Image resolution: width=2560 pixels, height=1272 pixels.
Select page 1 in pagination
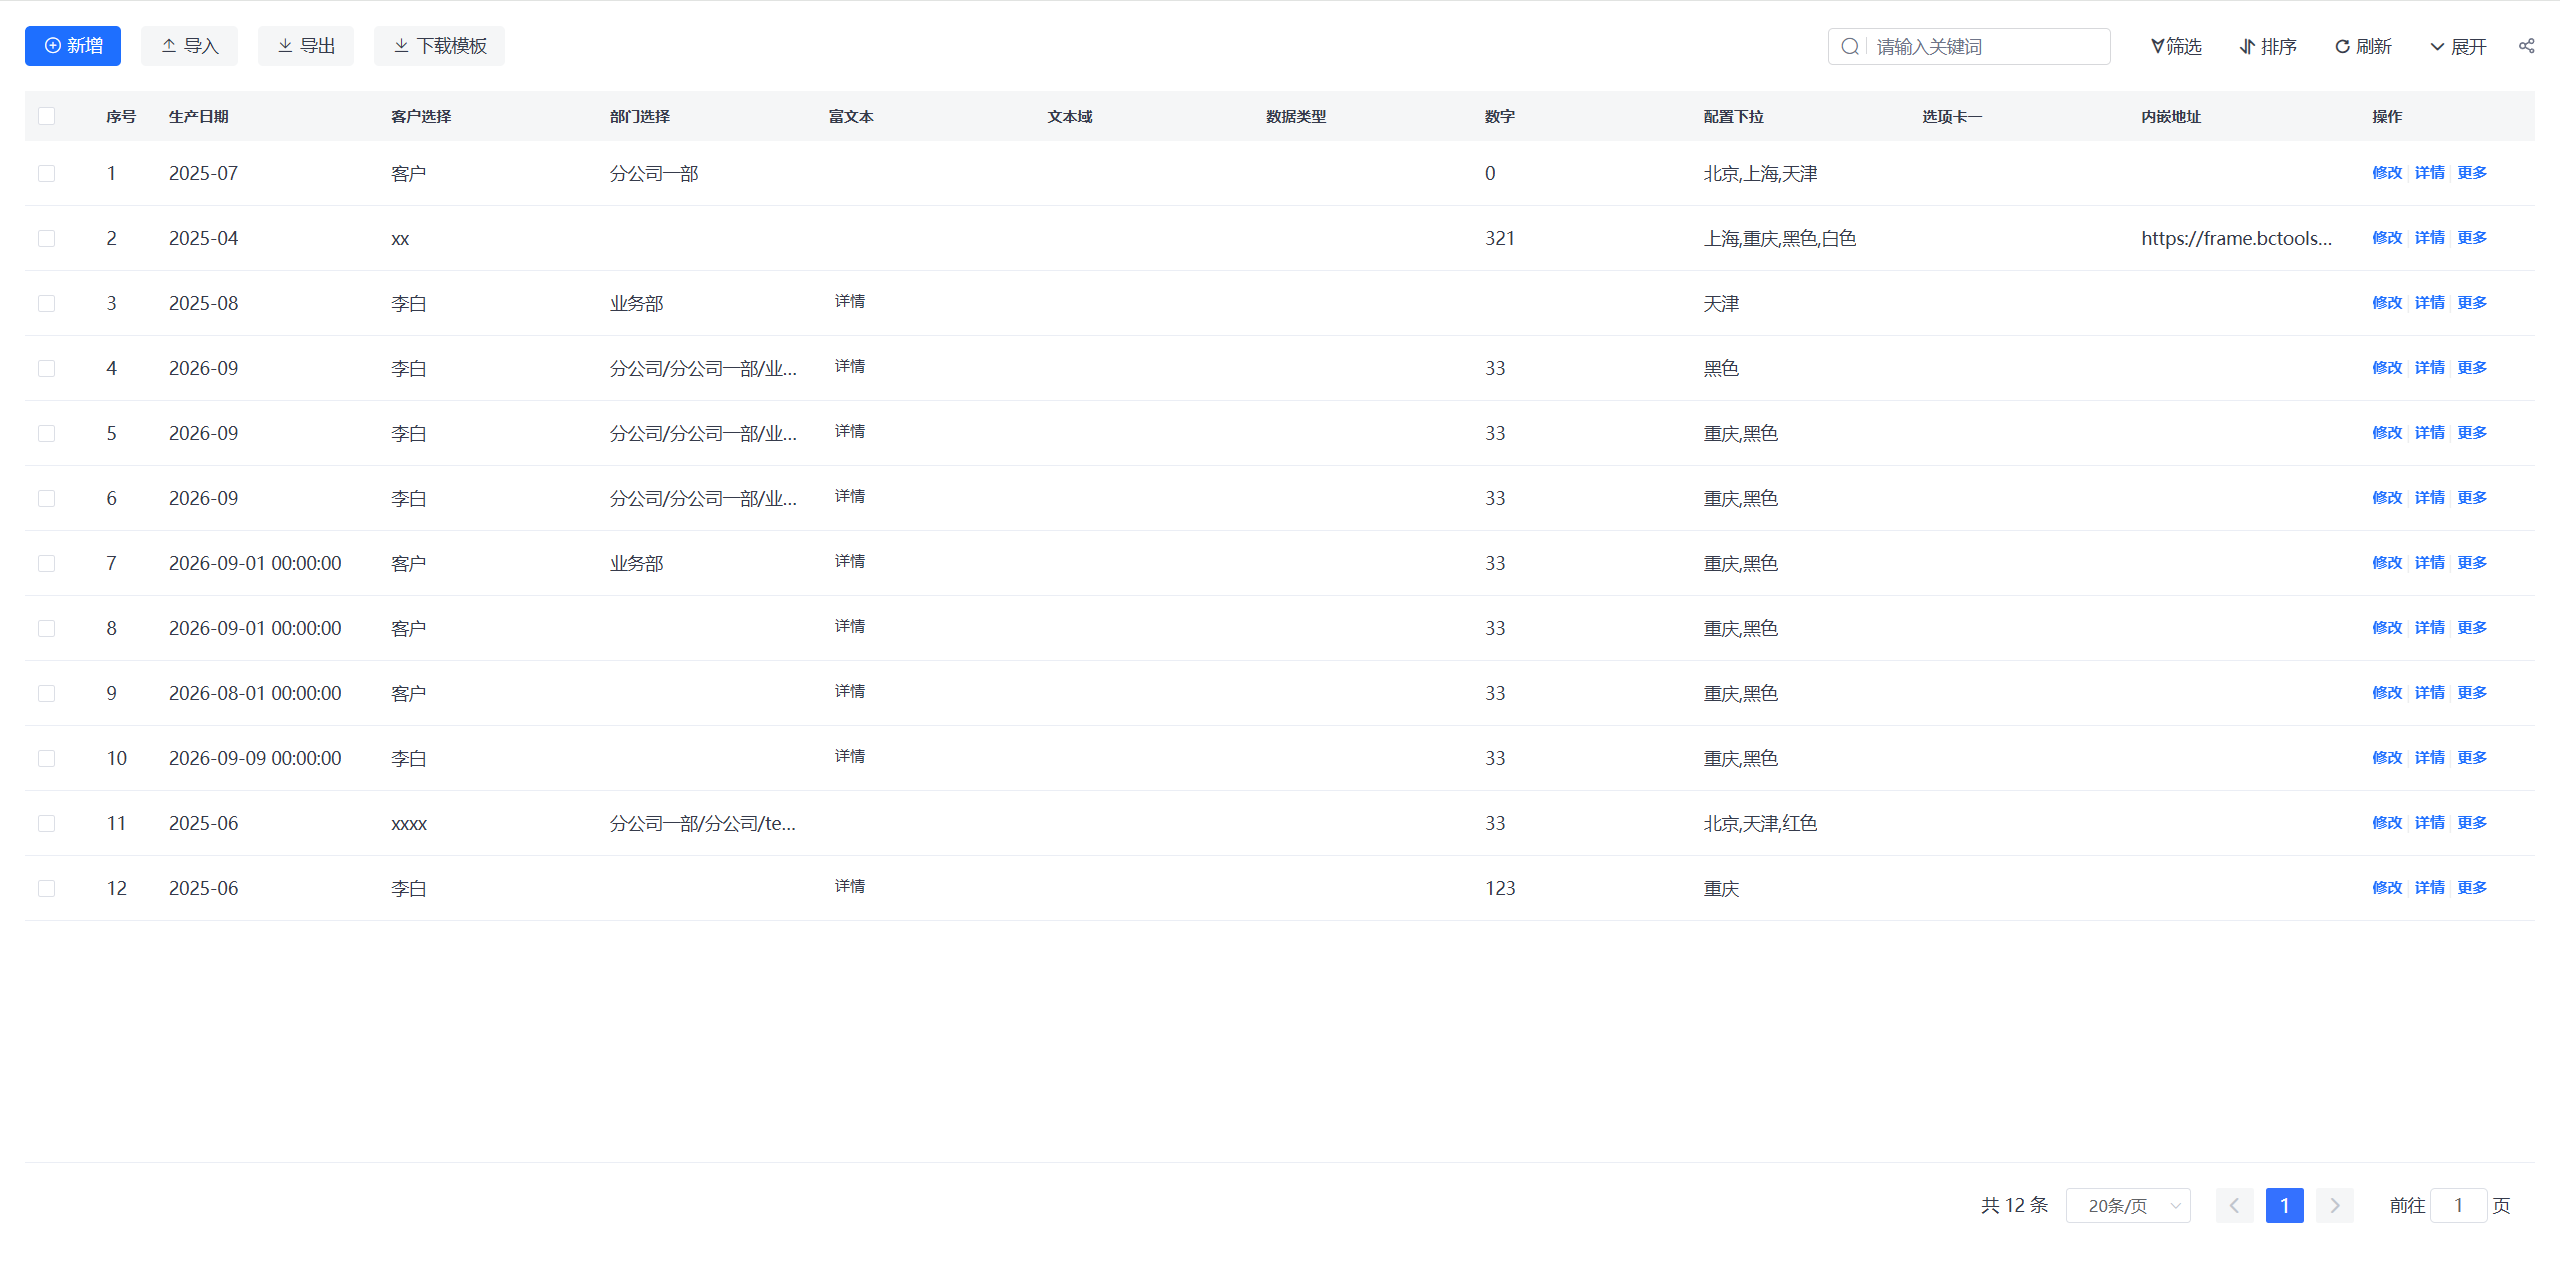tap(2284, 1206)
